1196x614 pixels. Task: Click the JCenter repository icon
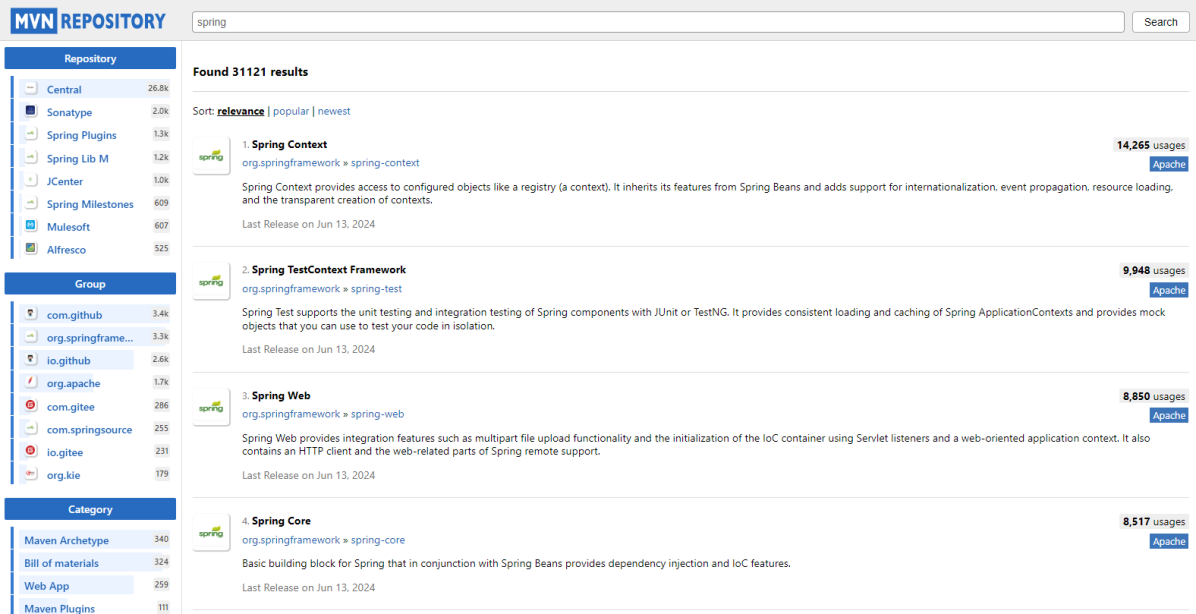coord(31,182)
